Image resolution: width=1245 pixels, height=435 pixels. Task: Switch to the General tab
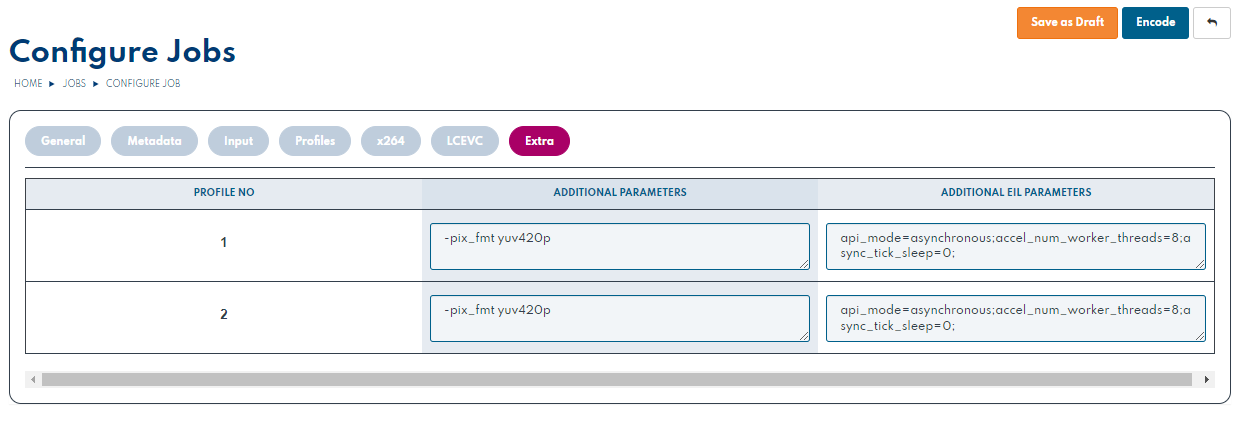pos(63,141)
